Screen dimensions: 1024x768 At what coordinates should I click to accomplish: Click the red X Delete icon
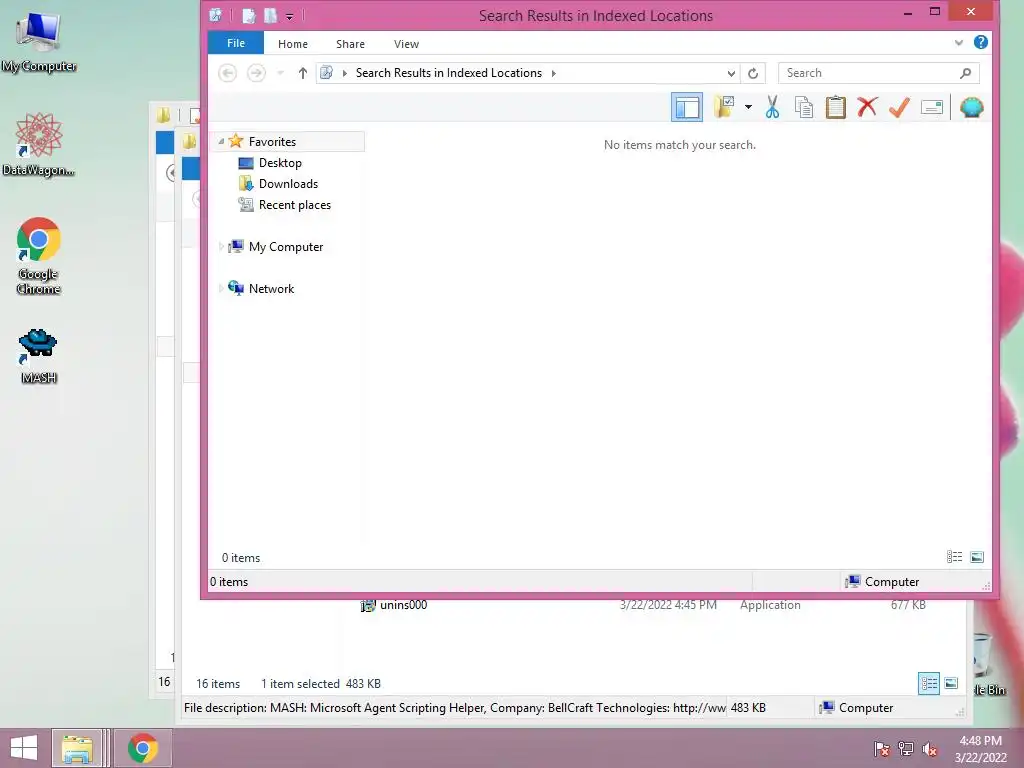tap(867, 107)
